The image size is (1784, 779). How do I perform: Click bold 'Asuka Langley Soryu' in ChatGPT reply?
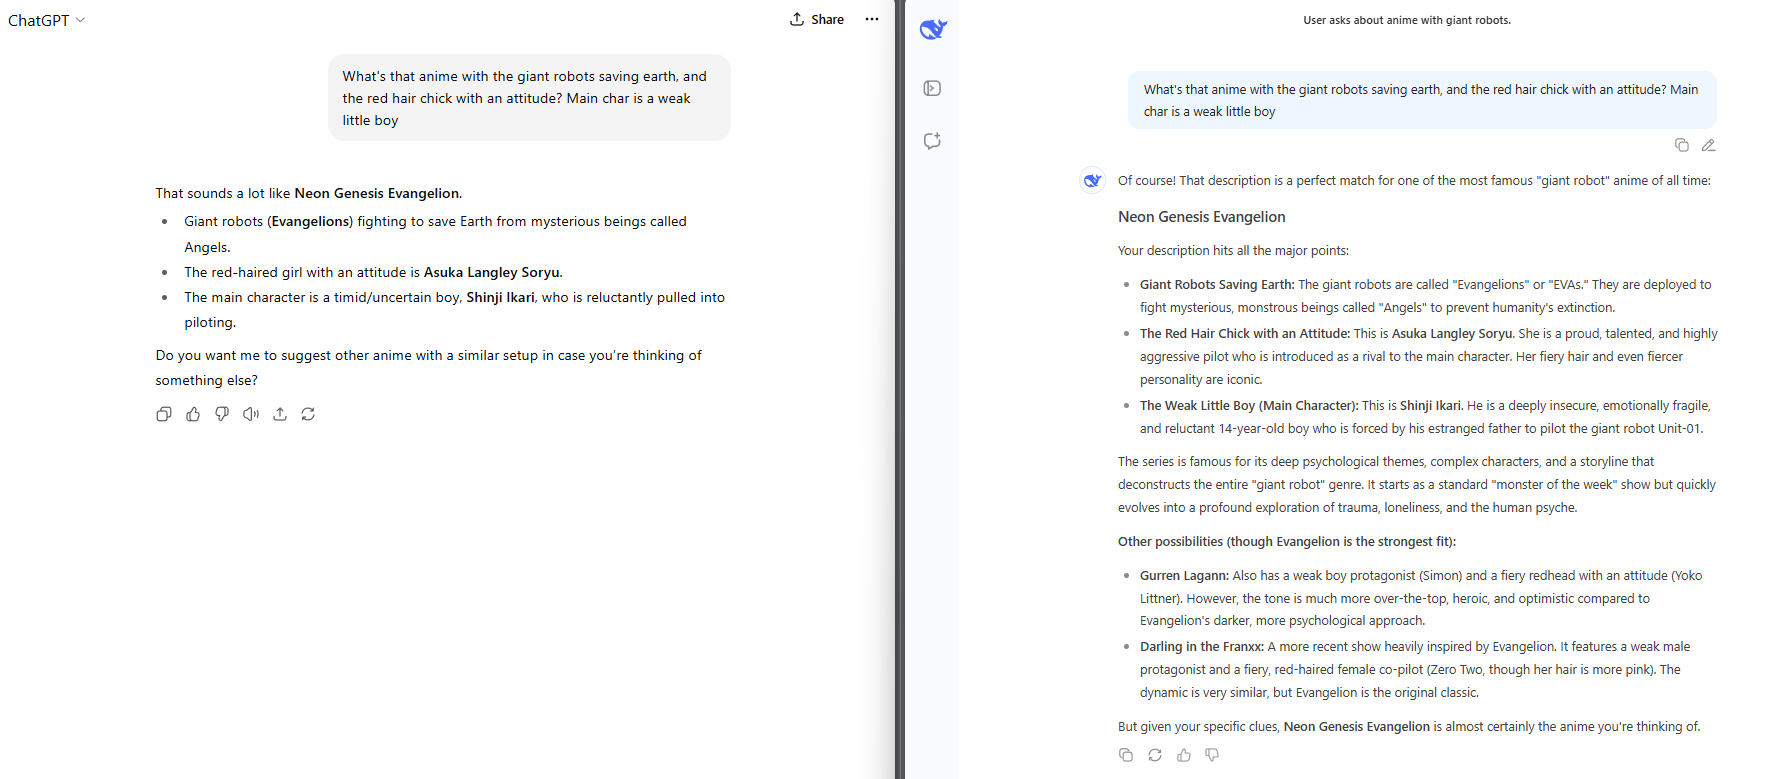tap(491, 272)
